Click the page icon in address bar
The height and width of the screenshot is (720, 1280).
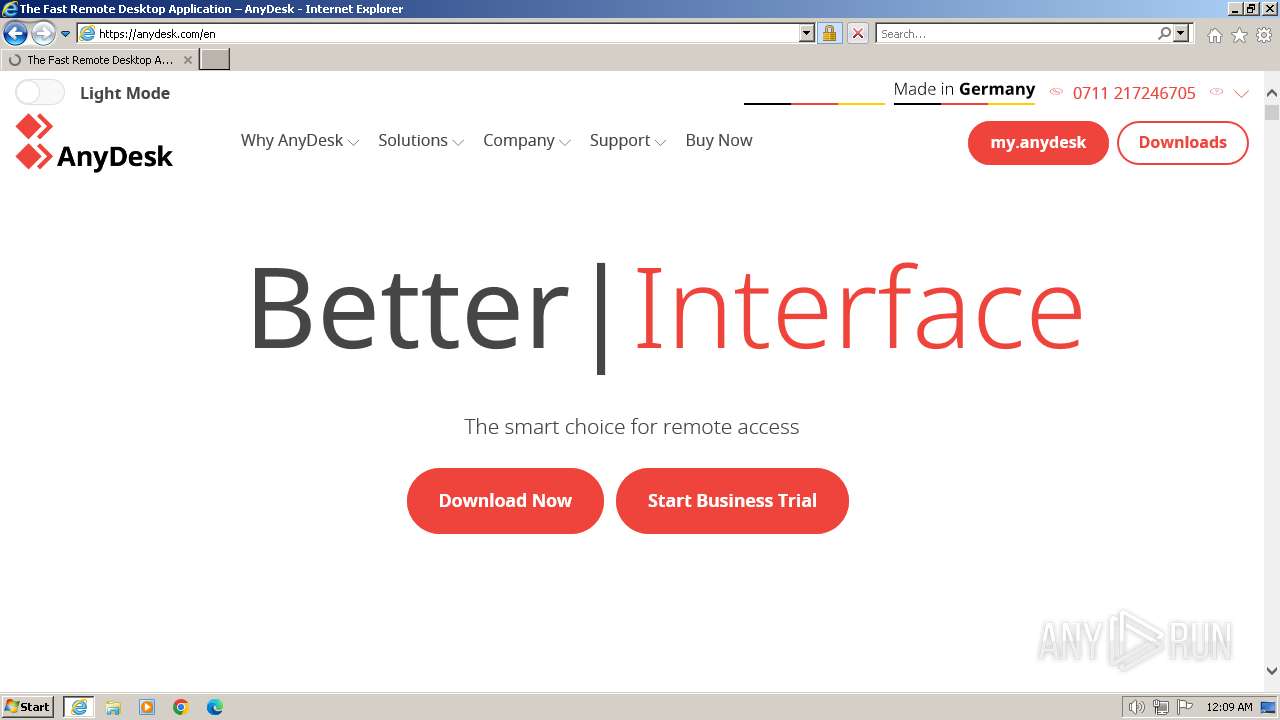(x=88, y=34)
